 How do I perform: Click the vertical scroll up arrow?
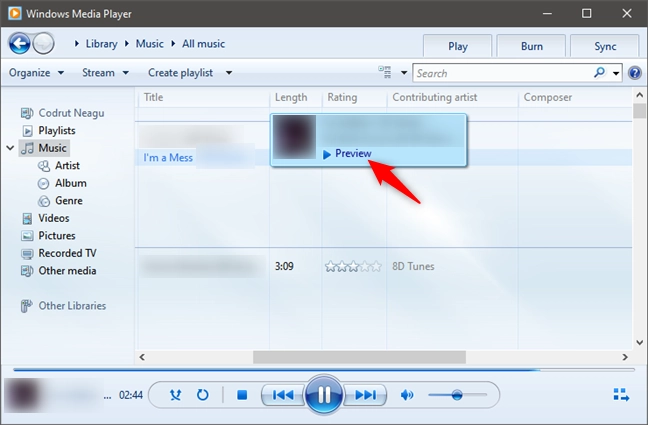639,95
